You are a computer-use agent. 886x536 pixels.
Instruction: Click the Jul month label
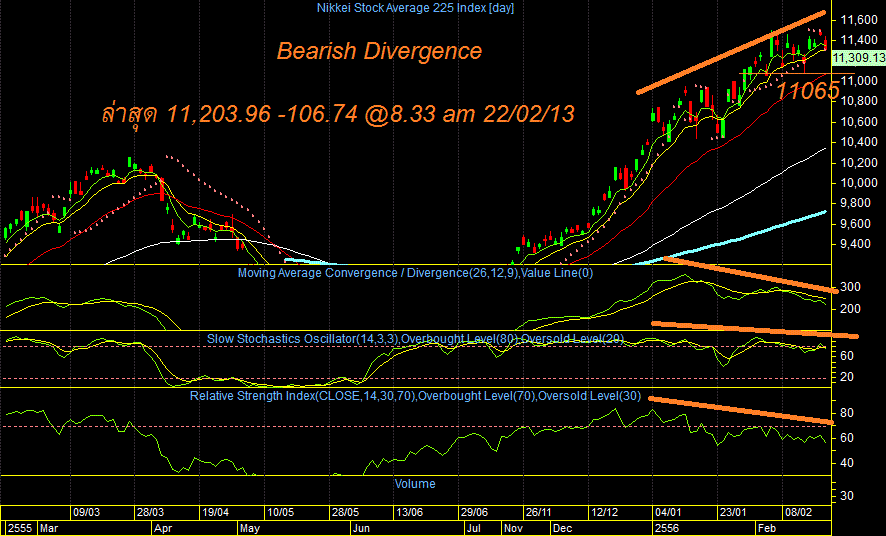474,529
